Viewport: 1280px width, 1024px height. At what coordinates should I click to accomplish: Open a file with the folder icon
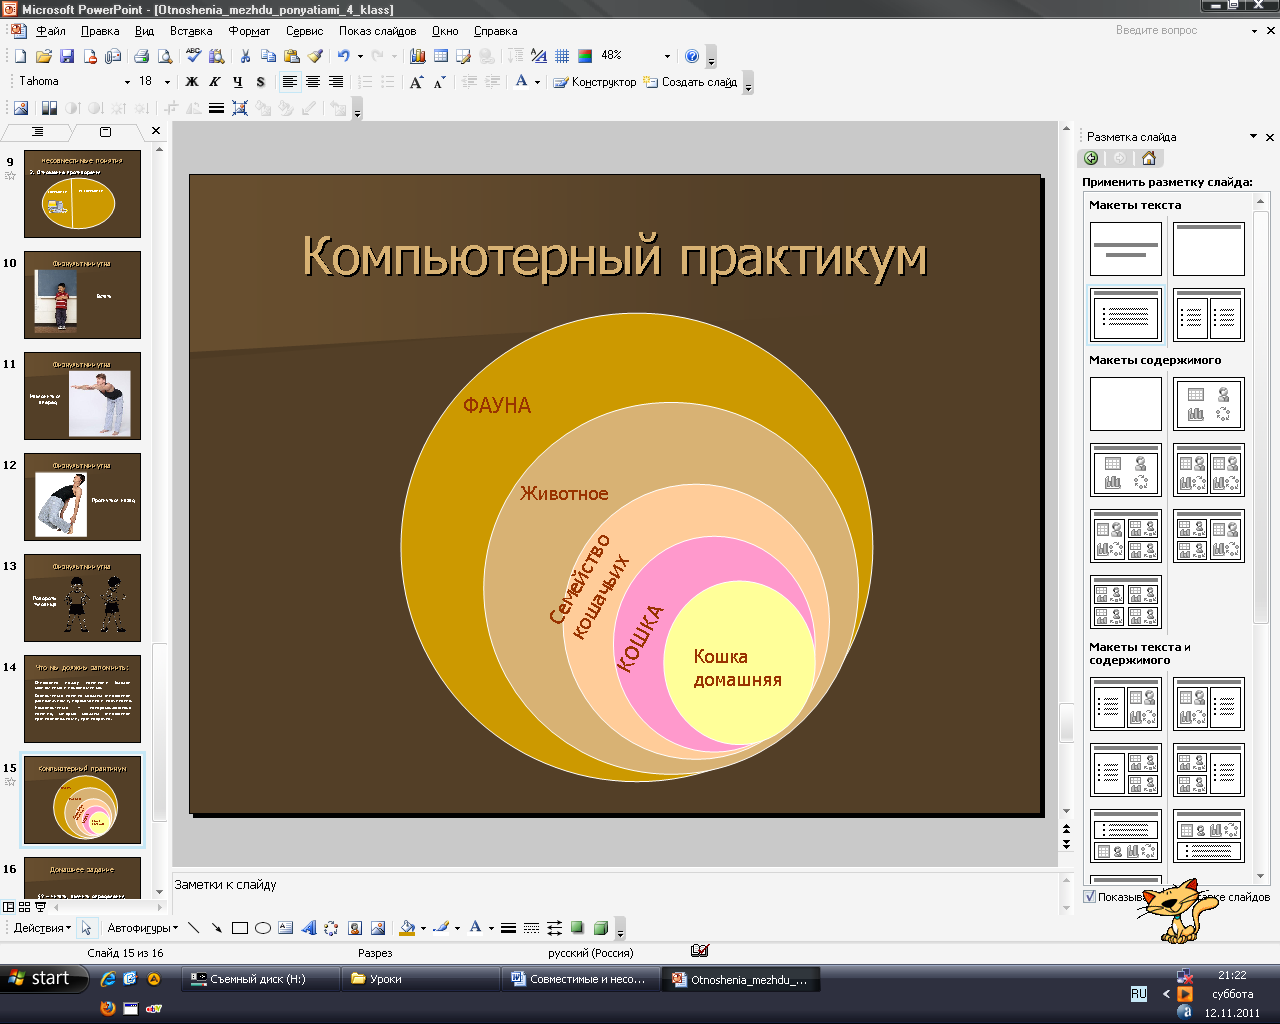pos(43,56)
